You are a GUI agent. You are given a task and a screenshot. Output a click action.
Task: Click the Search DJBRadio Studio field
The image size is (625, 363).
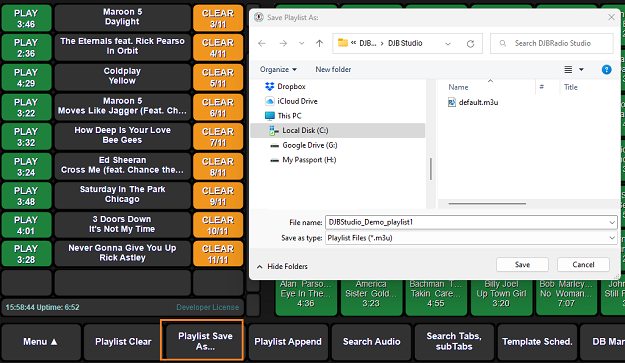[x=552, y=43]
